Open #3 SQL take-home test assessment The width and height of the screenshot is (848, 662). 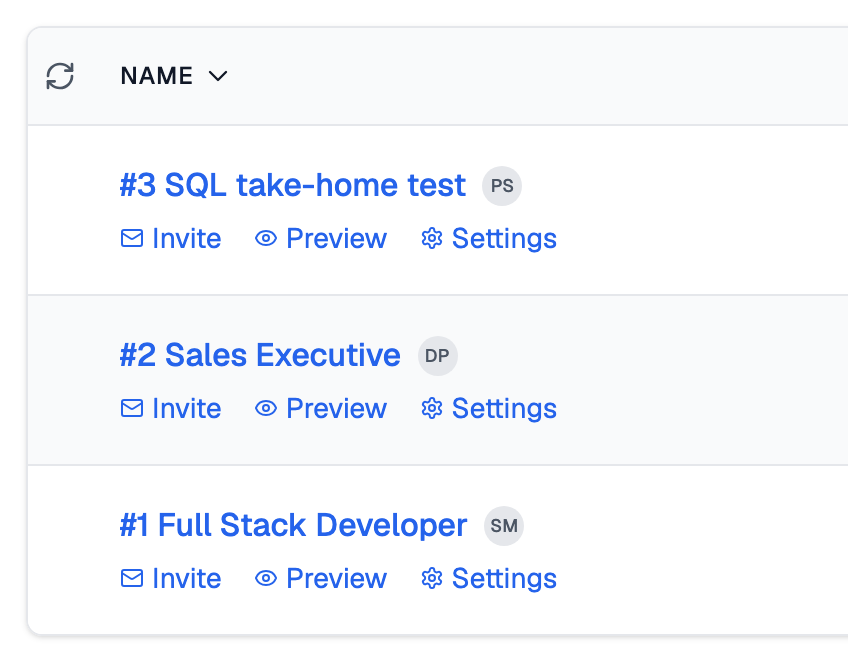pos(293,186)
